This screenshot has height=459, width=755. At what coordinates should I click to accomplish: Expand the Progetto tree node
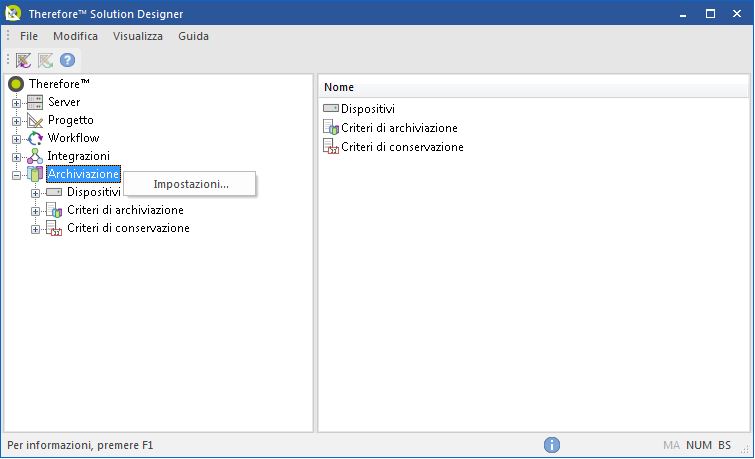coord(16,121)
